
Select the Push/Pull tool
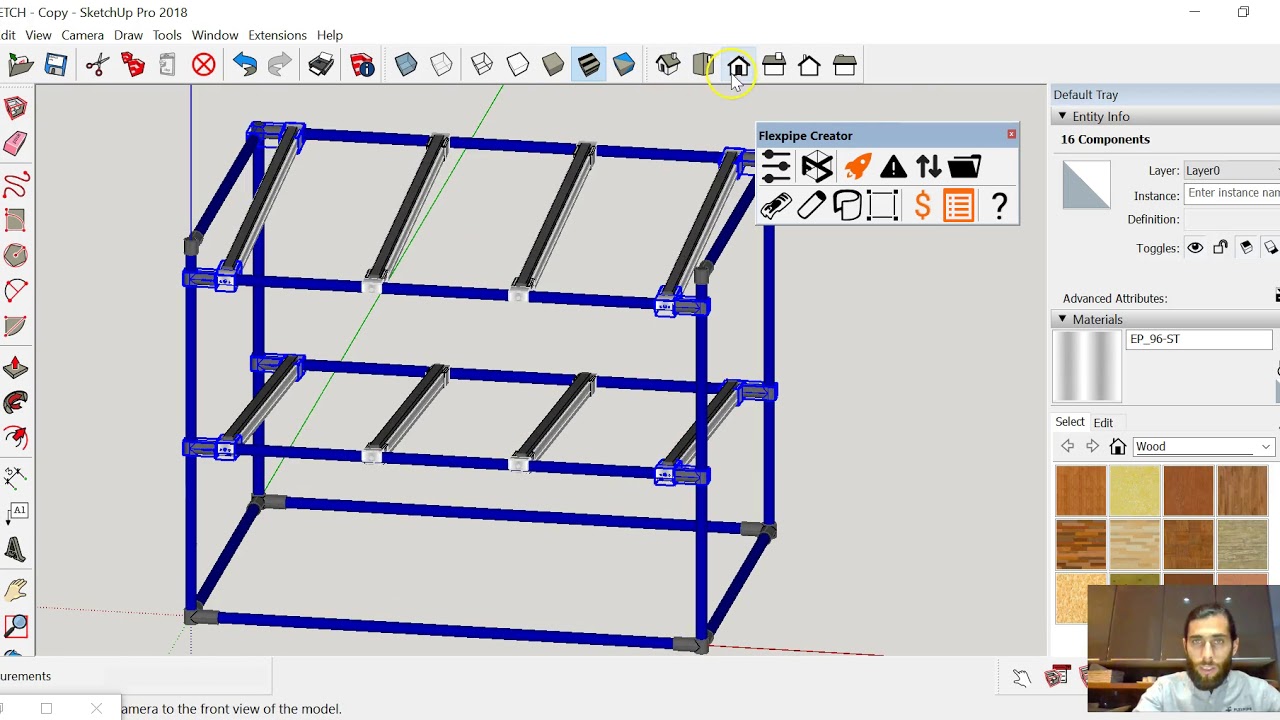(x=15, y=368)
